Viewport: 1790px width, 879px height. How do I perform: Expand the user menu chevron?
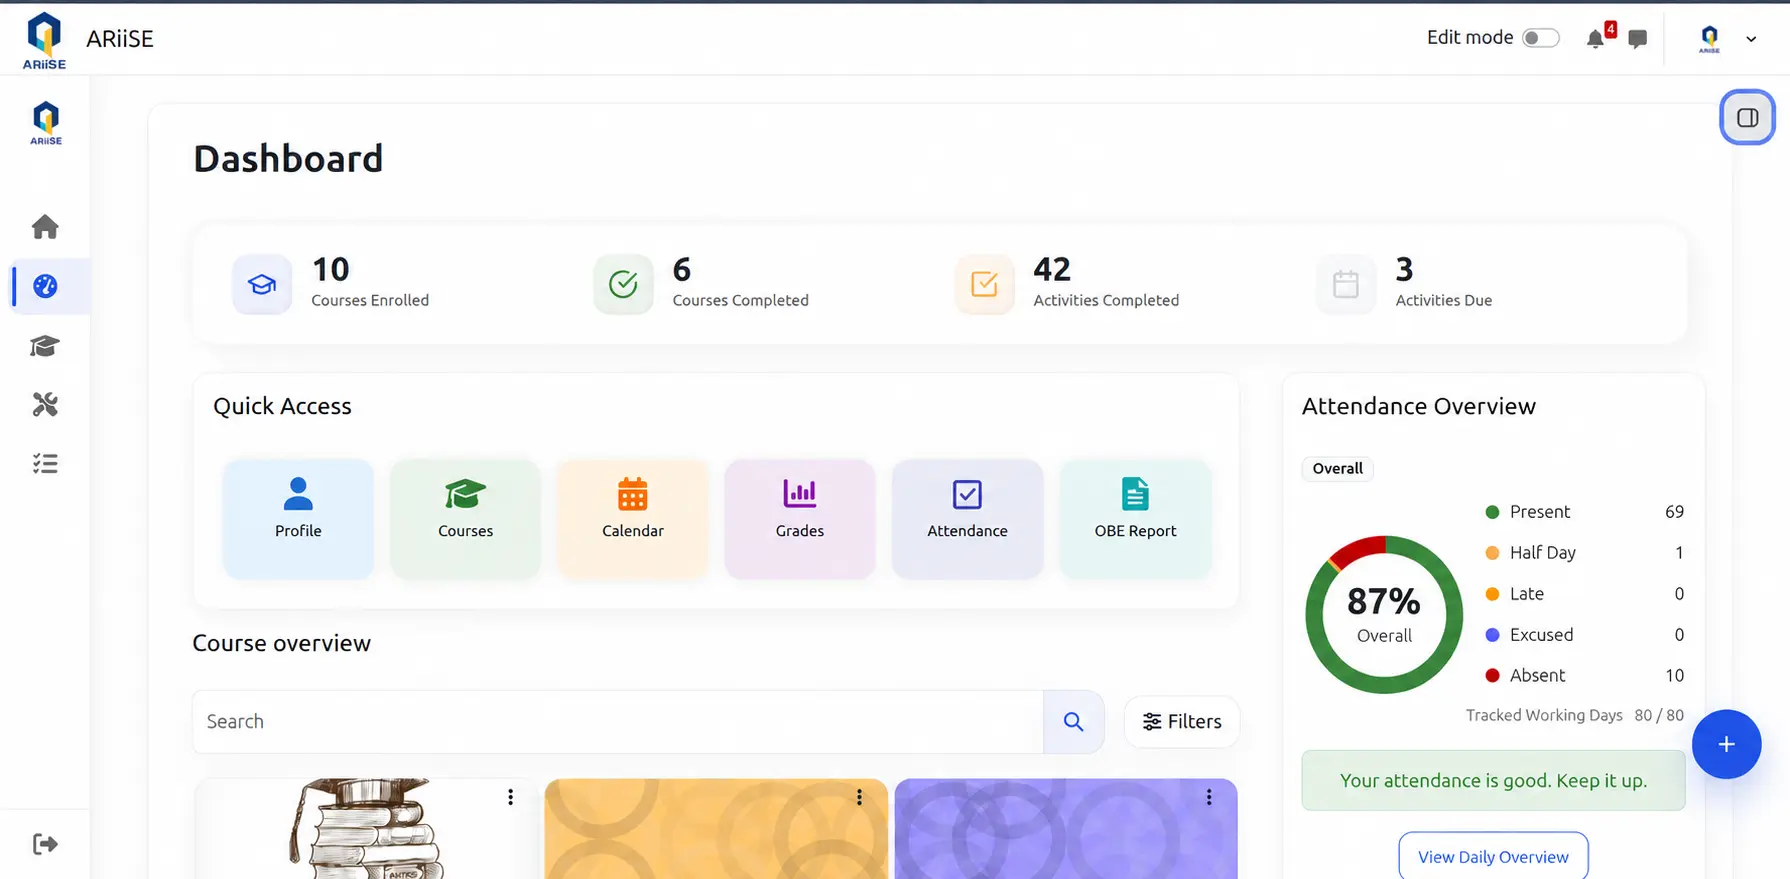pos(1751,39)
